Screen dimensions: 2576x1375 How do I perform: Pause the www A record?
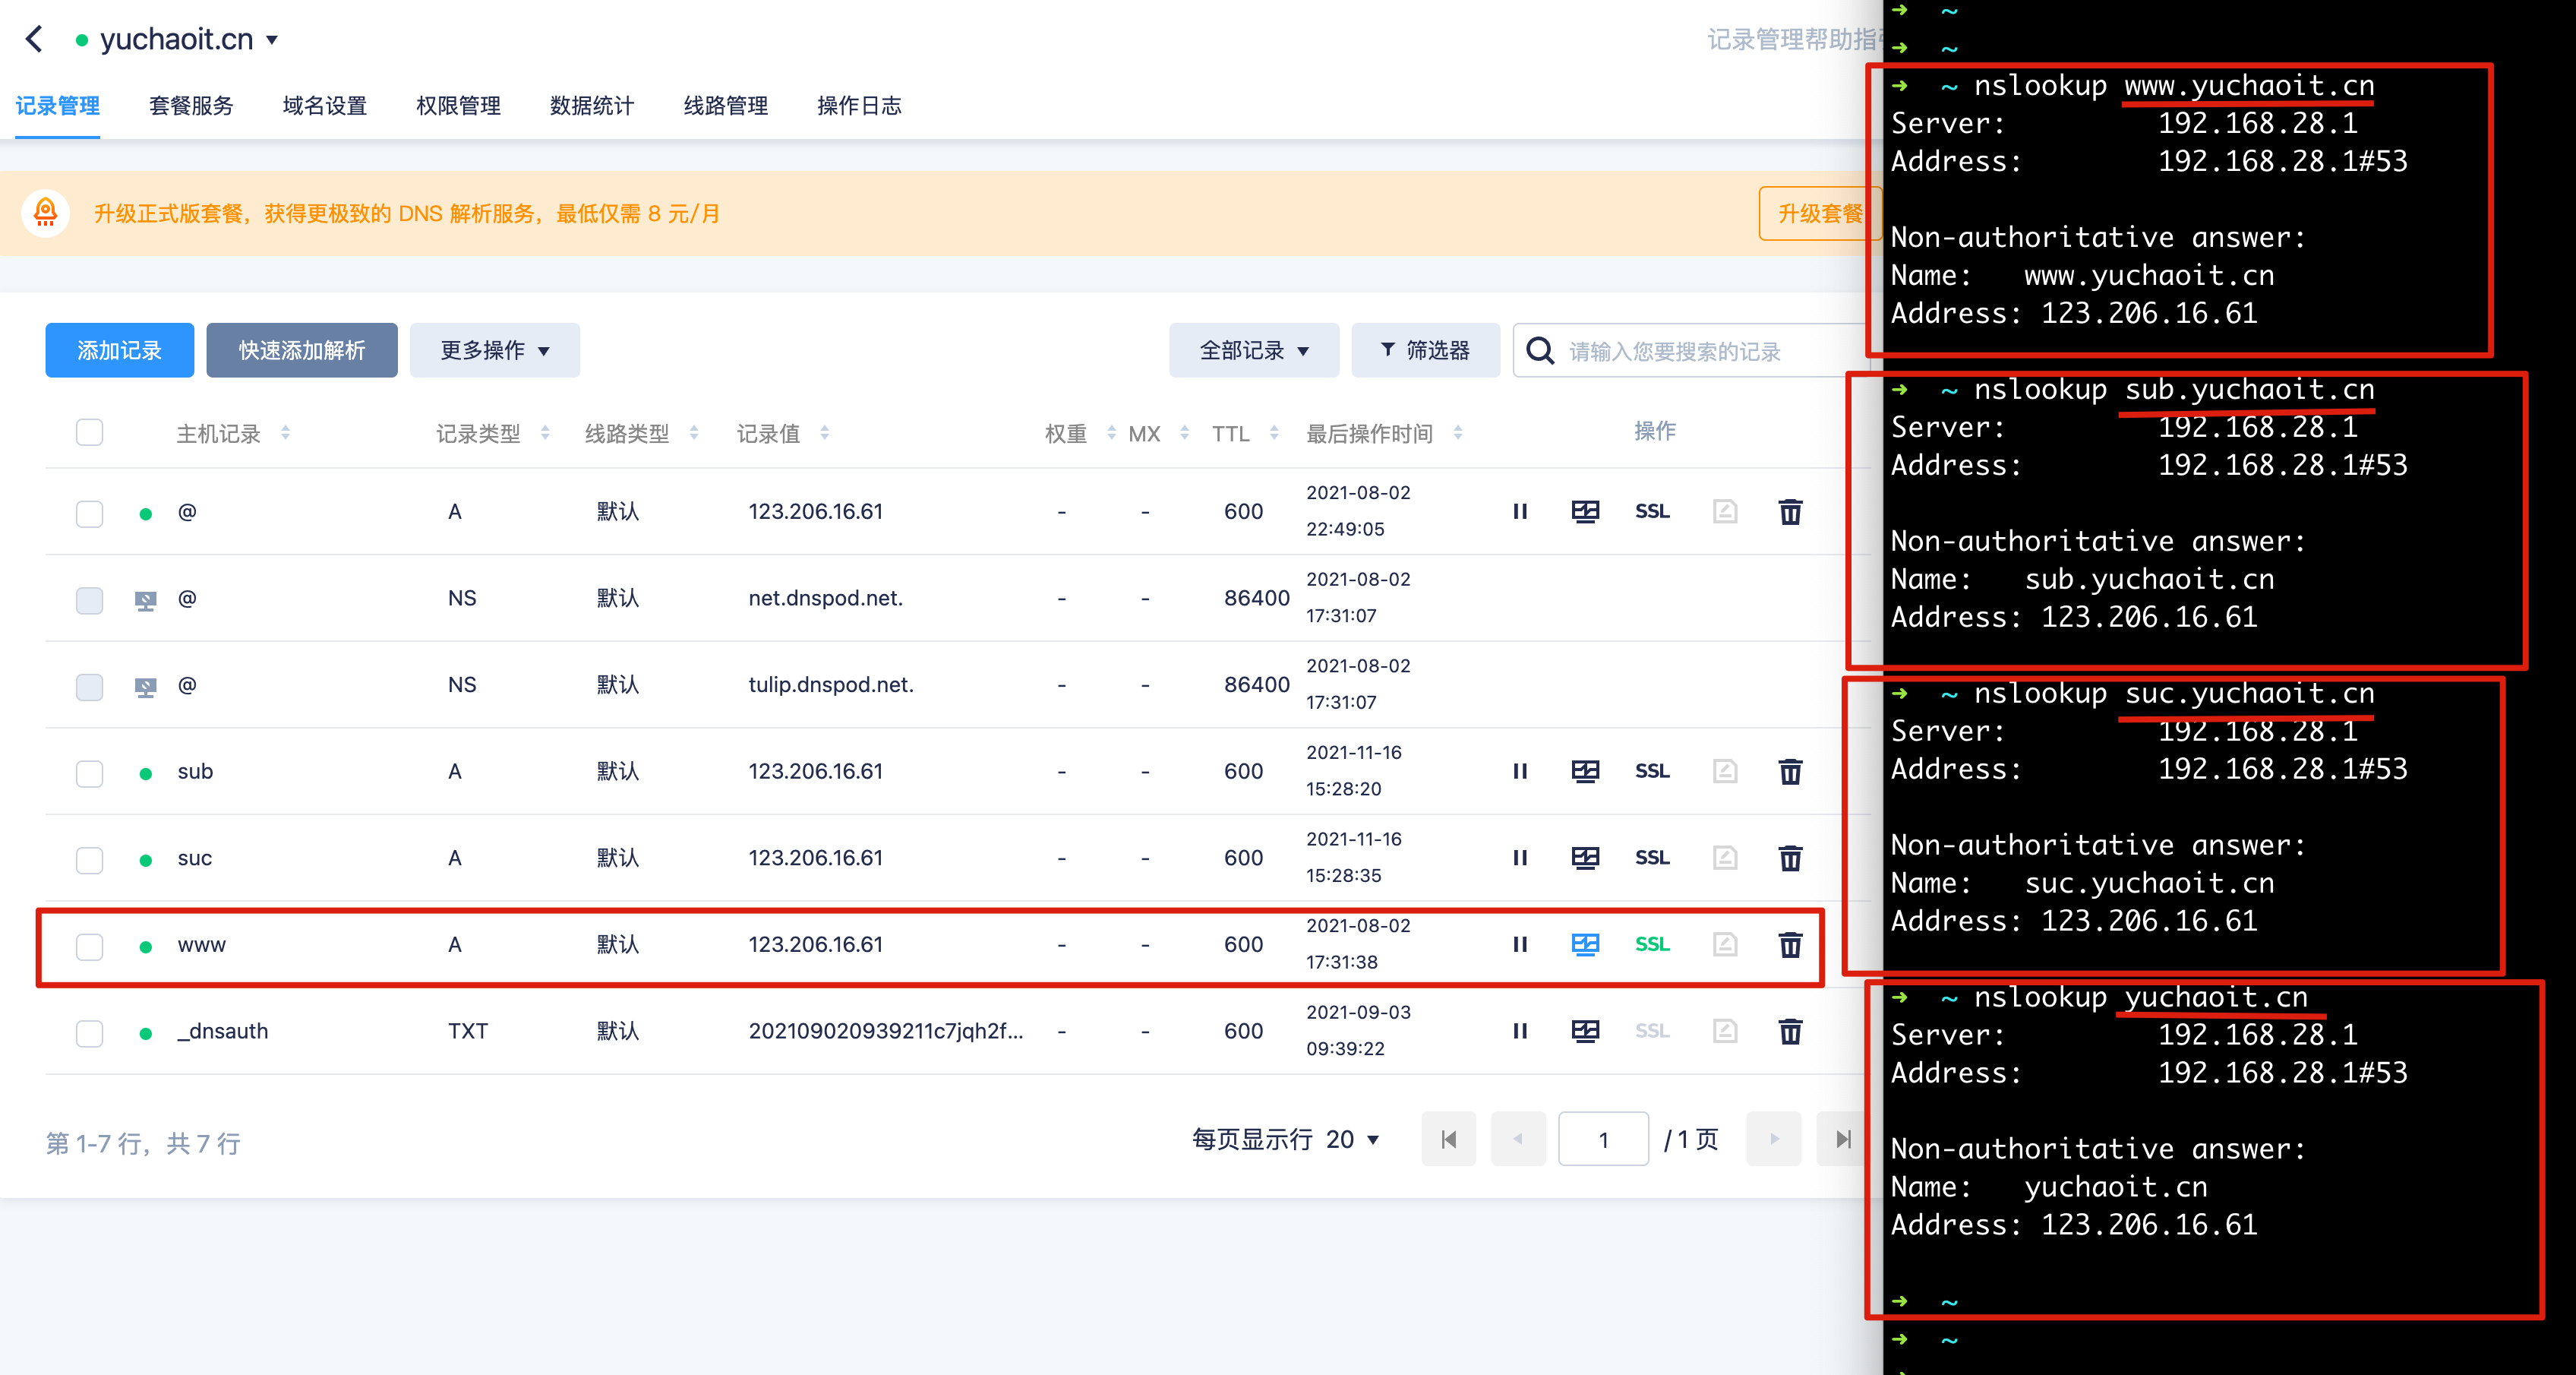[1520, 944]
